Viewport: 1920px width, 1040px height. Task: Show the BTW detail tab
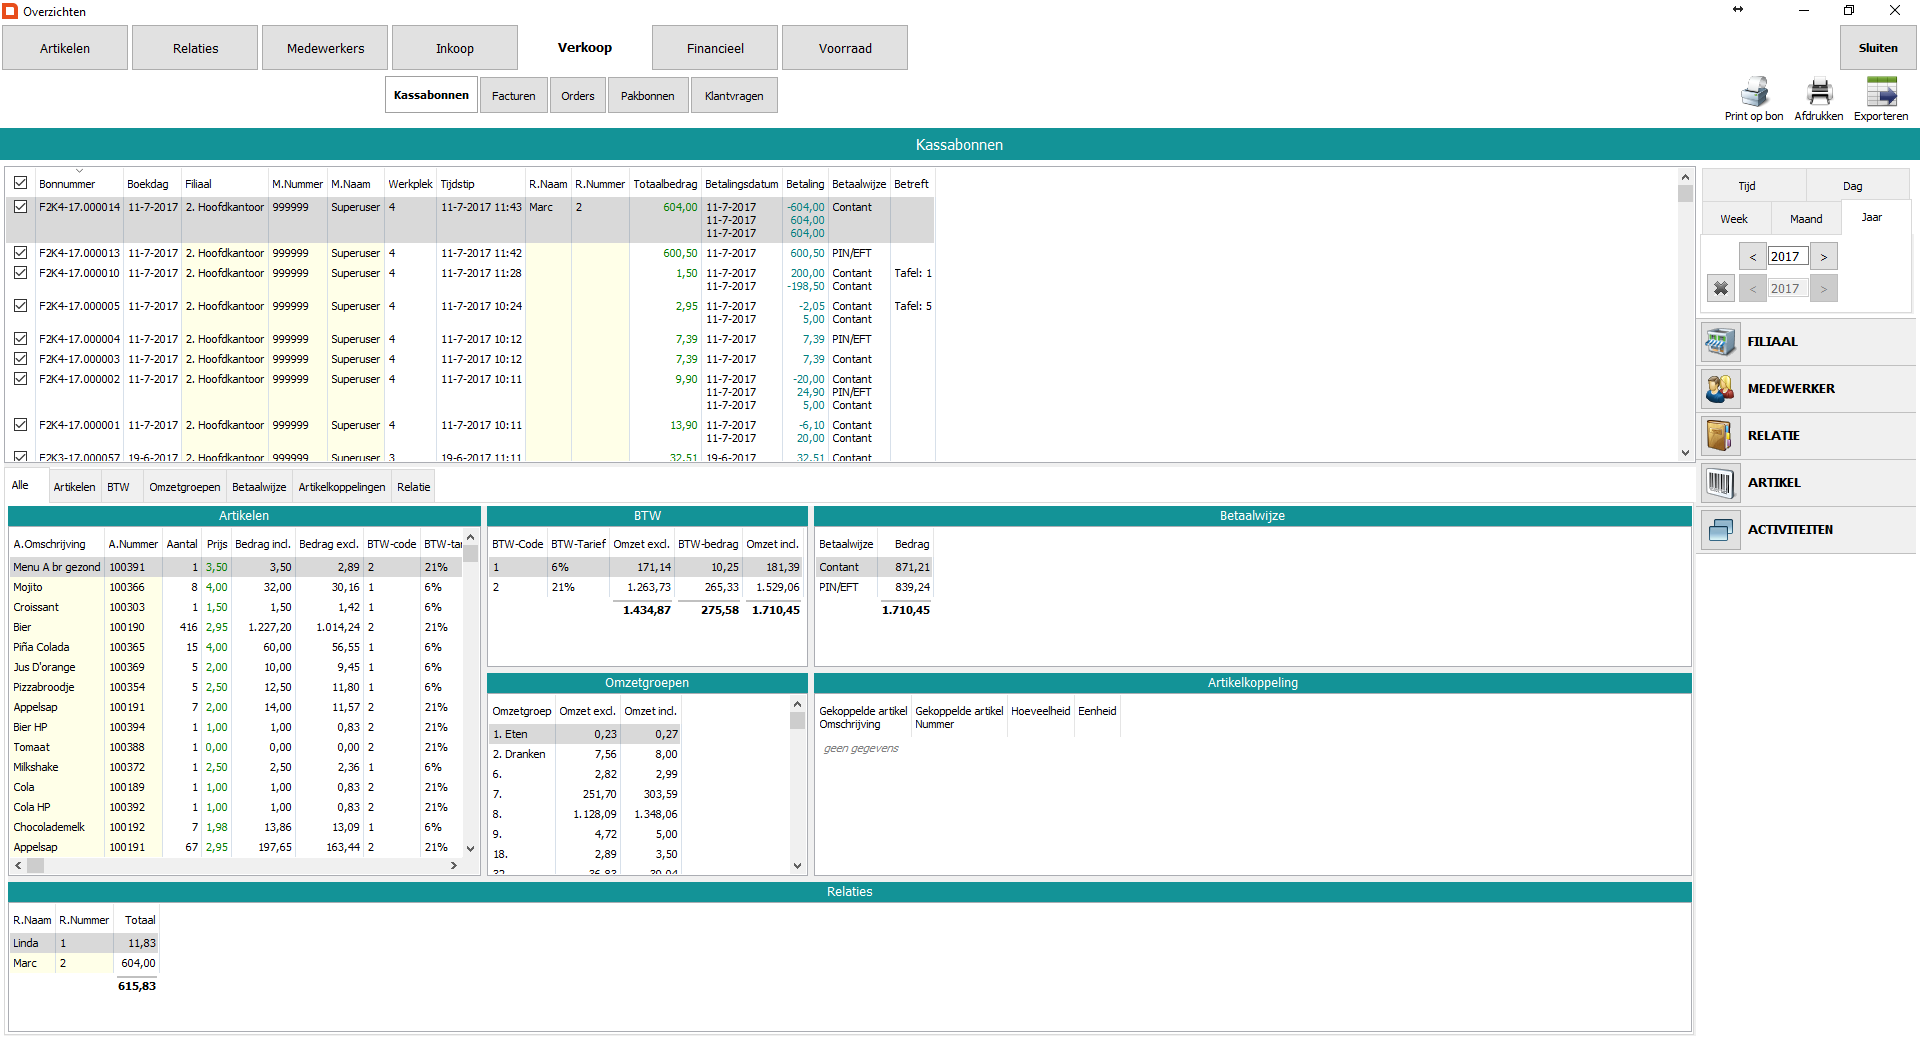119,487
